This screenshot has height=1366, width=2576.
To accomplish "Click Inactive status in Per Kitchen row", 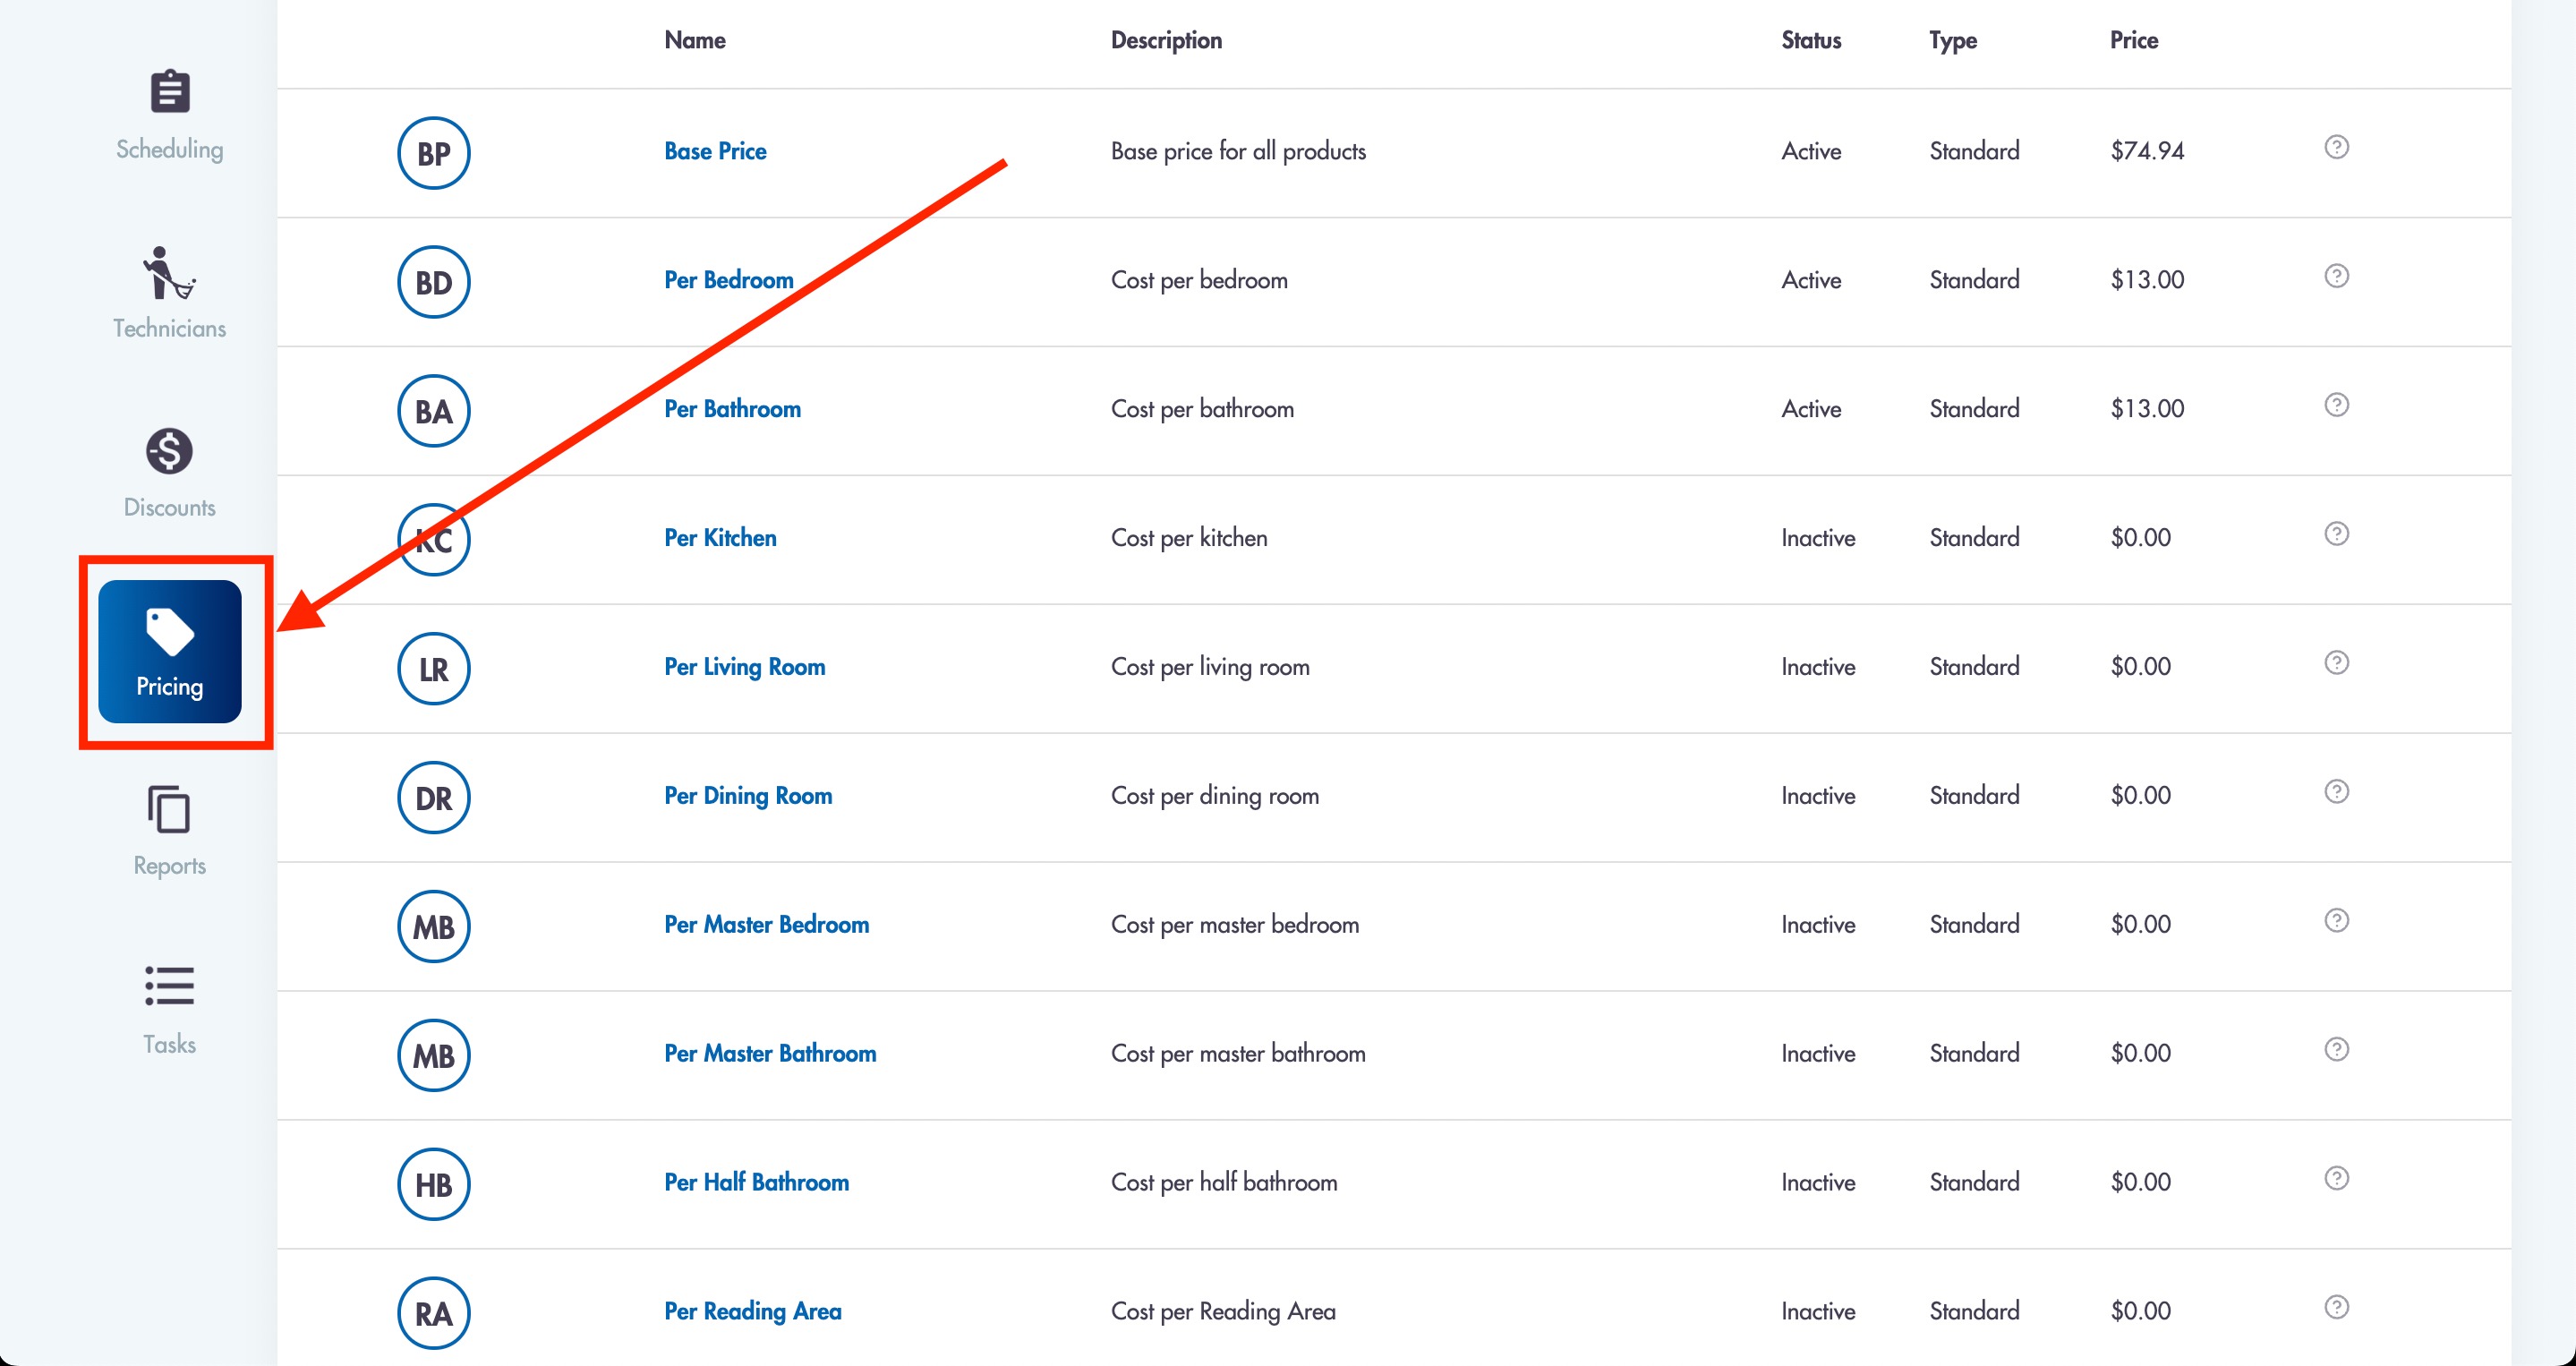I will (x=1818, y=538).
